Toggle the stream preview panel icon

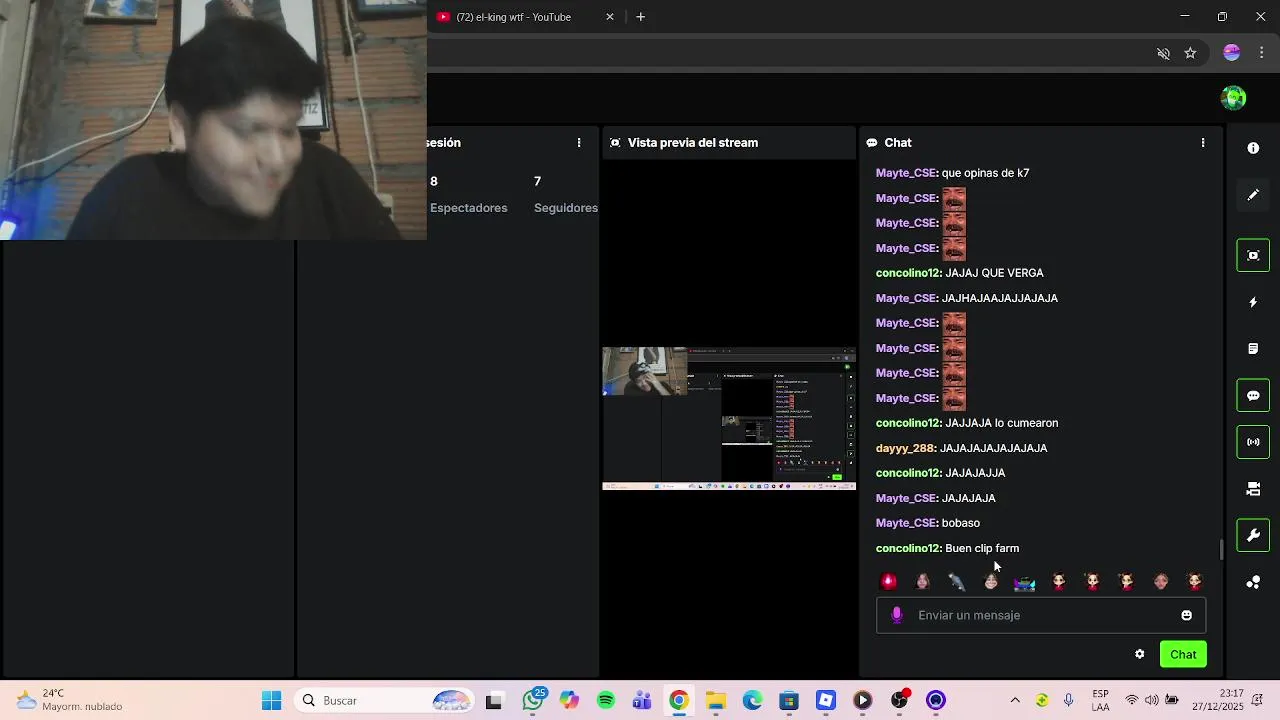[1253, 255]
